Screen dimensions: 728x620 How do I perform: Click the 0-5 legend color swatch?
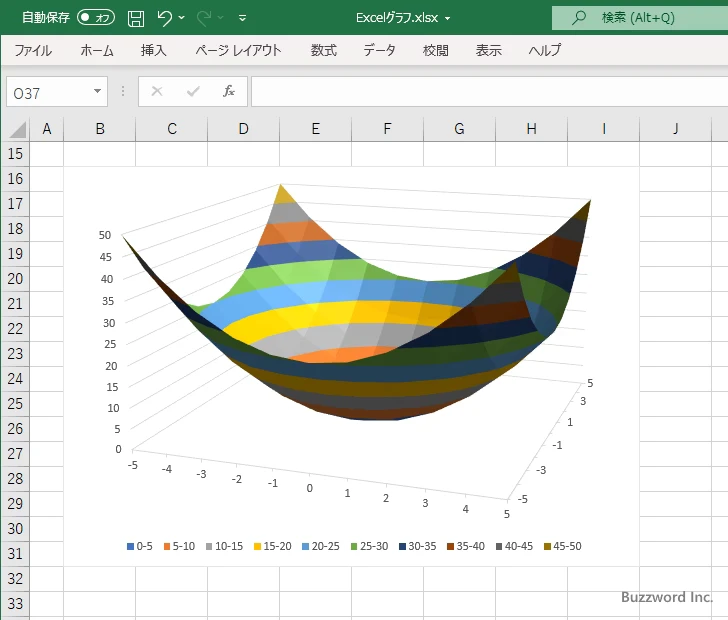click(130, 547)
